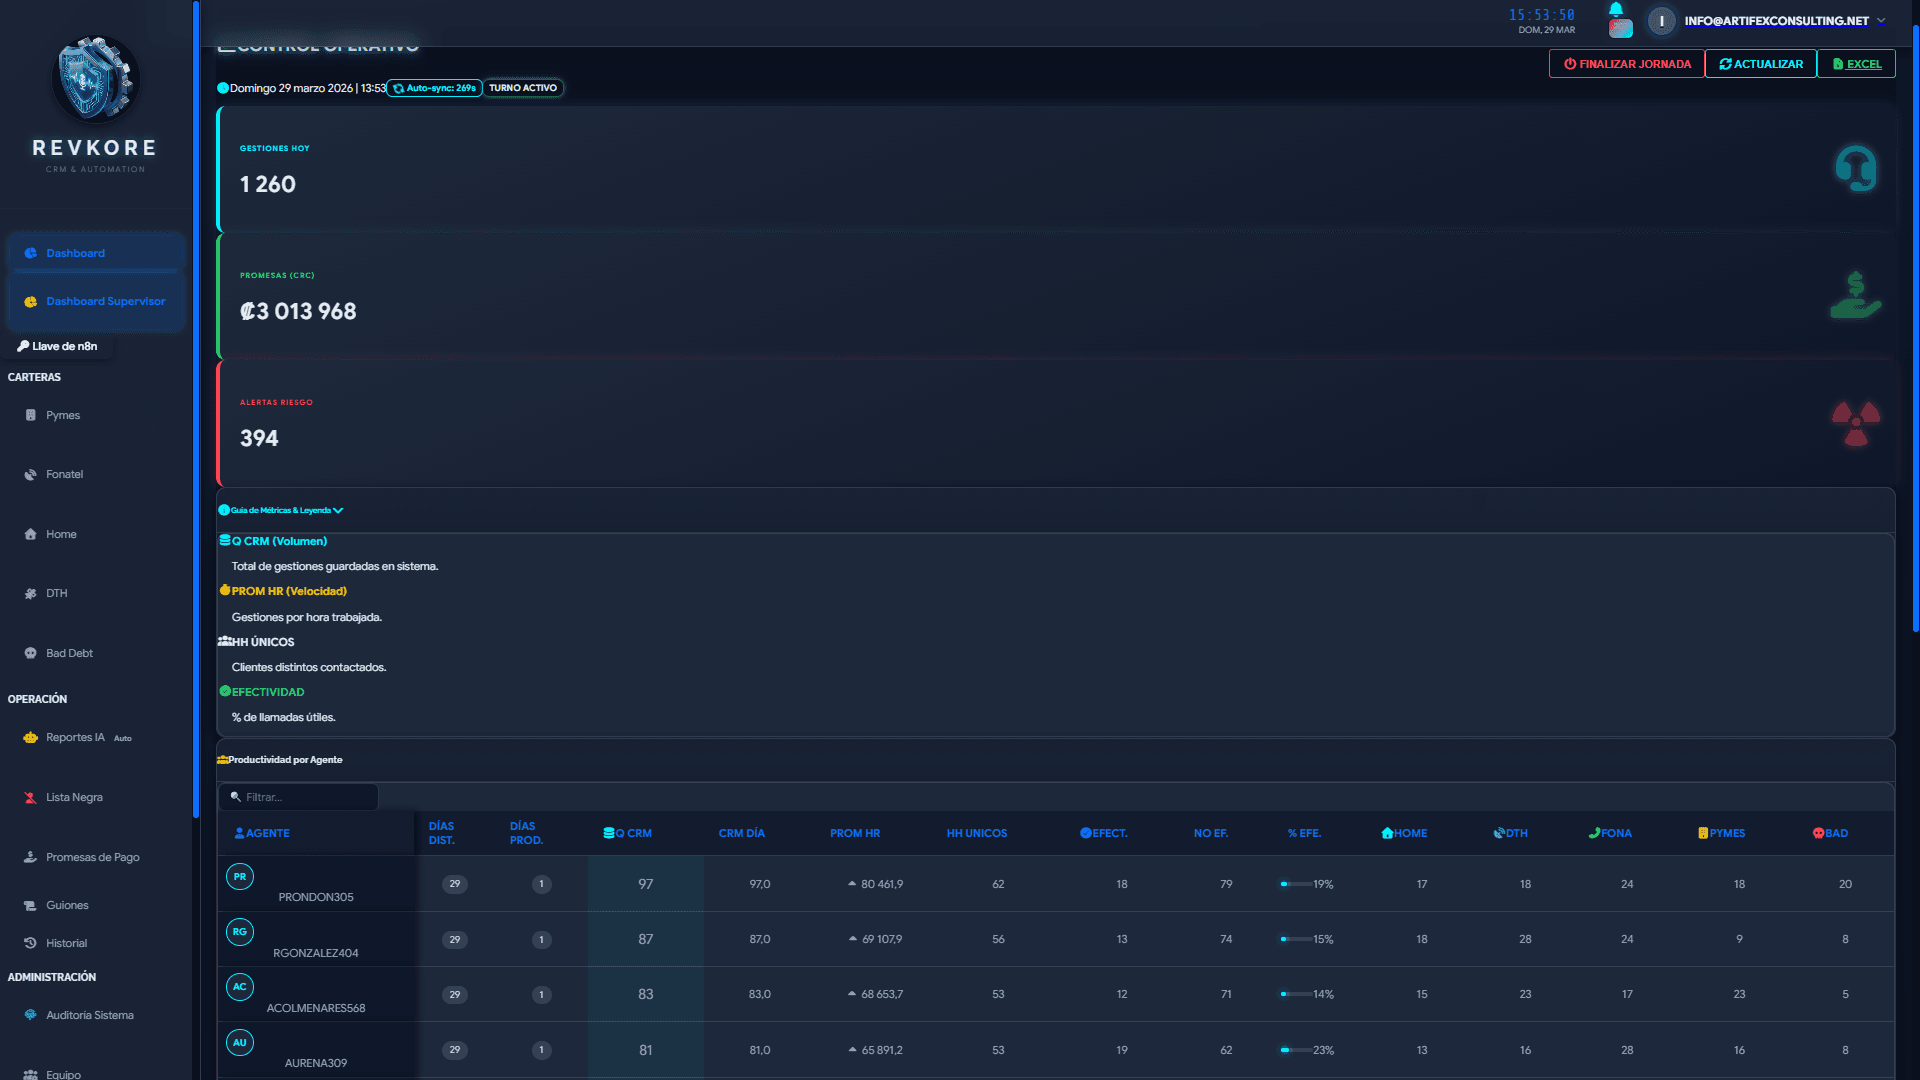Select the Reportes IA robot icon
1920x1080 pixels.
point(31,737)
